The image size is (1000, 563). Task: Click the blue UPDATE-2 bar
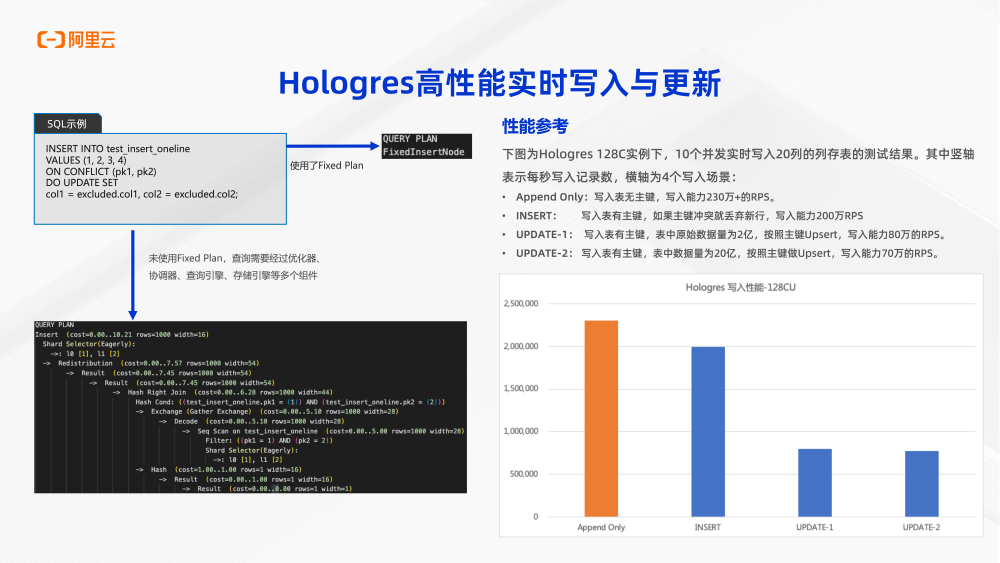click(922, 484)
